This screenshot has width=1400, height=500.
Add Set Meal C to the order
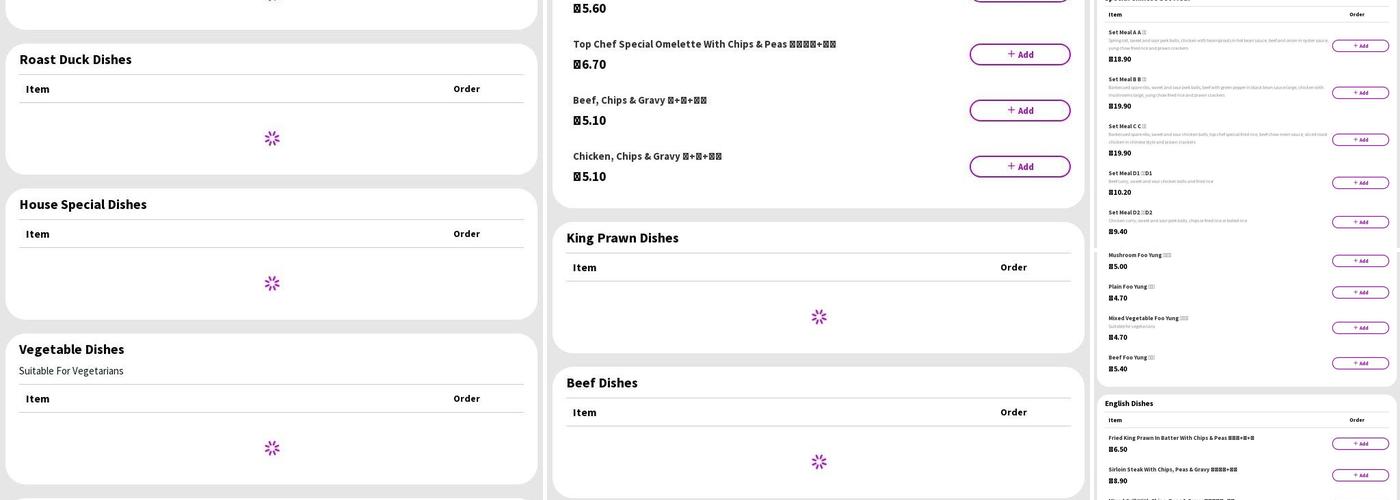click(x=1360, y=140)
